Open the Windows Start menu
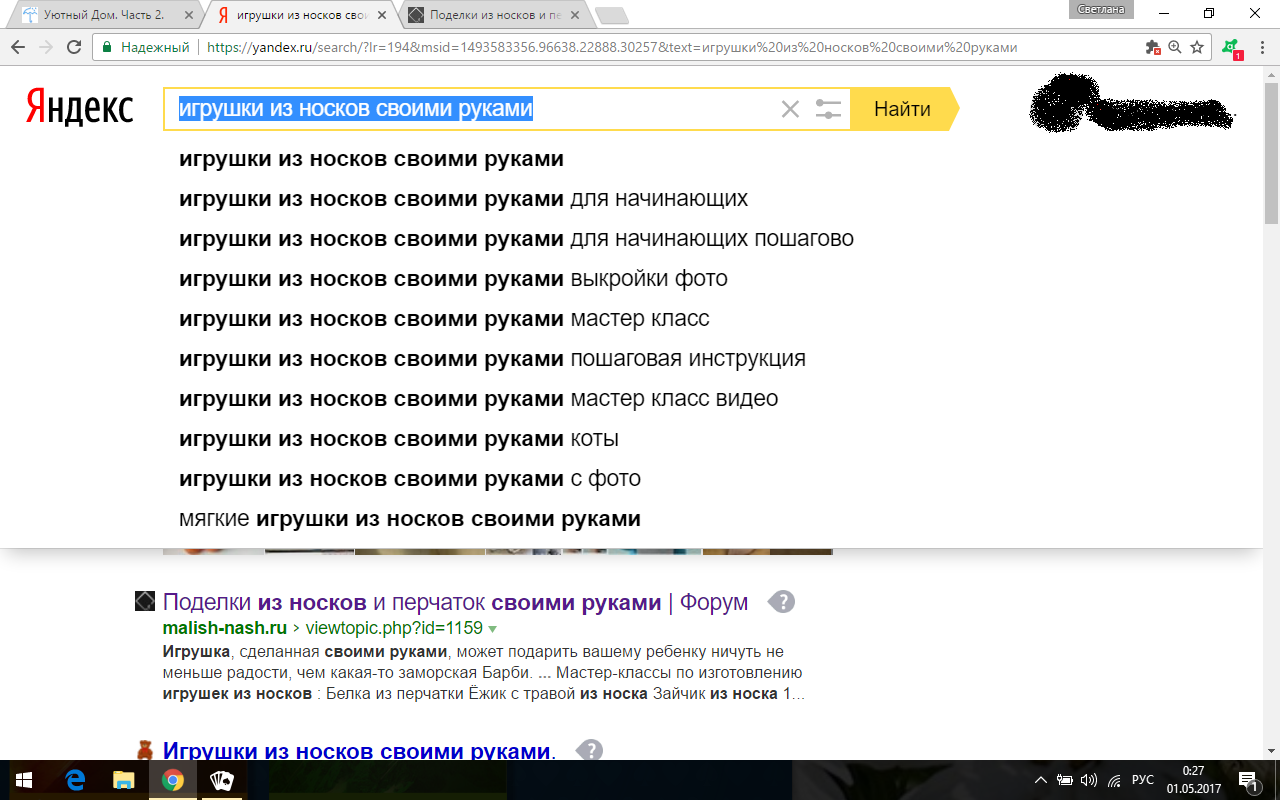Viewport: 1280px width, 800px height. (23, 780)
